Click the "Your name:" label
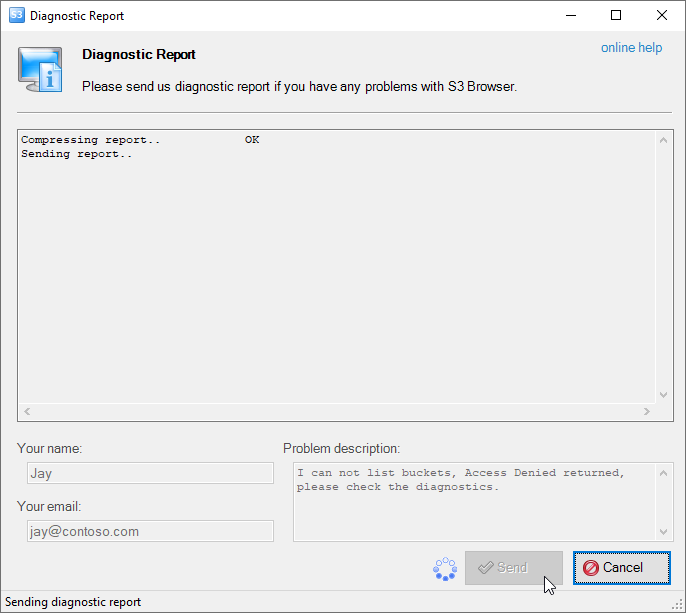 [49, 448]
